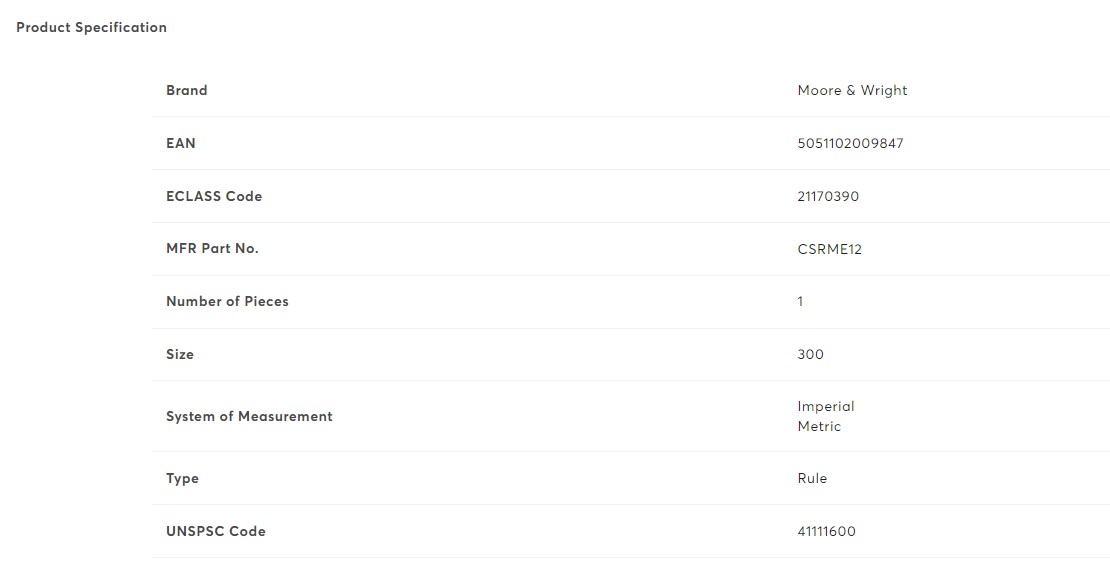
Task: Click the Number of Pieces value 1
Action: [x=801, y=302]
